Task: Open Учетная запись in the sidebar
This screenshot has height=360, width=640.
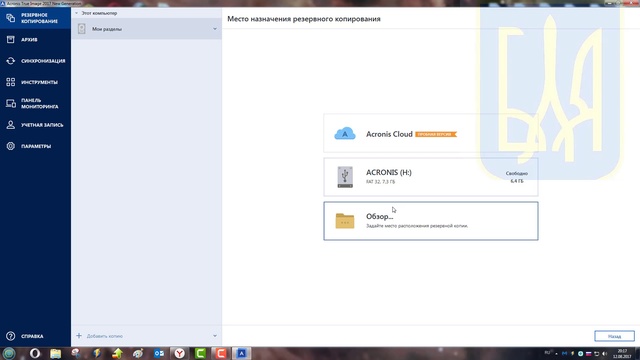Action: point(35,125)
